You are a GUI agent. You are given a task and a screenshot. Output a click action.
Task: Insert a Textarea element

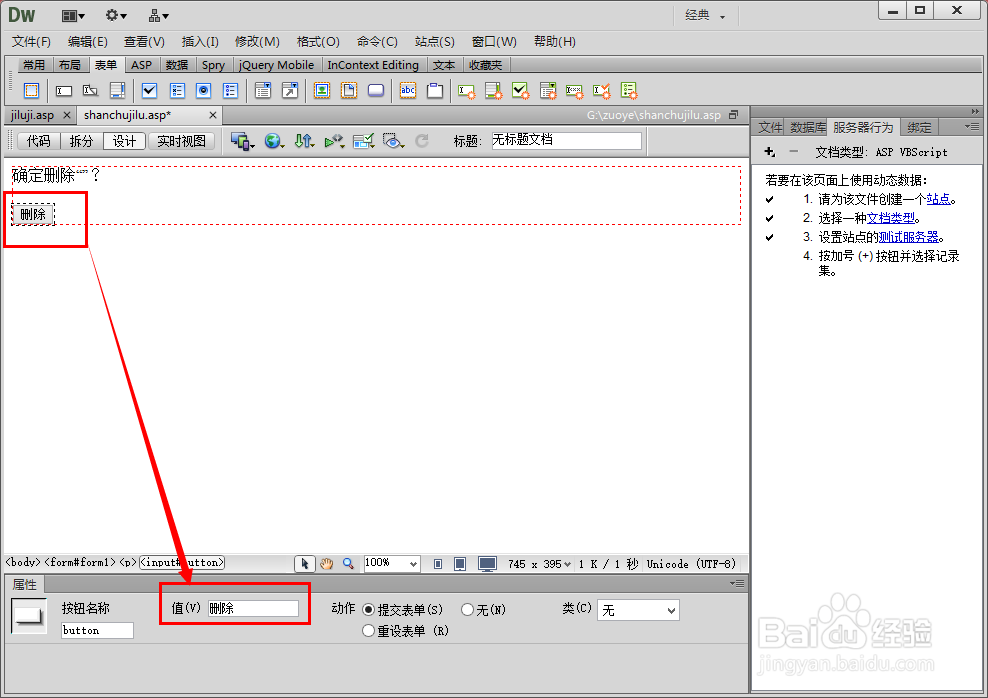pos(117,91)
